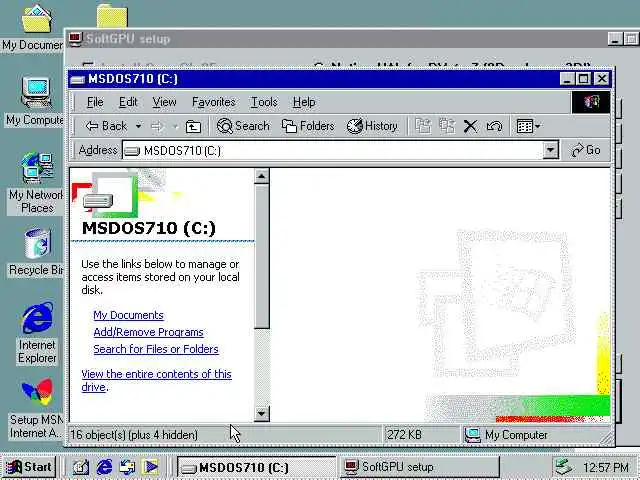Click the Move To toolbar icon
This screenshot has height=480, width=640.
click(423, 126)
